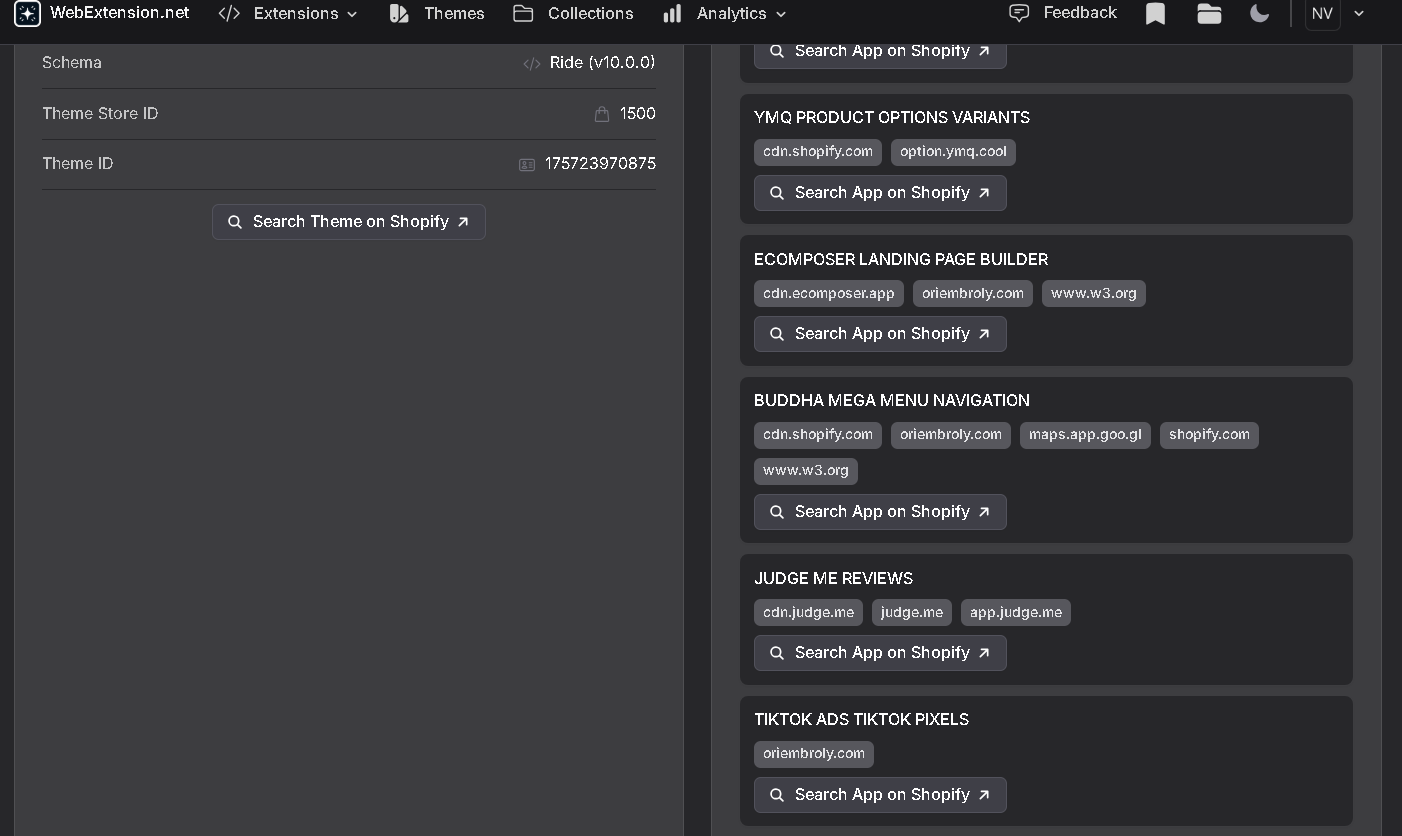Image resolution: width=1402 pixels, height=836 pixels.
Task: Click the Feedback speech bubble icon
Action: coord(1019,13)
